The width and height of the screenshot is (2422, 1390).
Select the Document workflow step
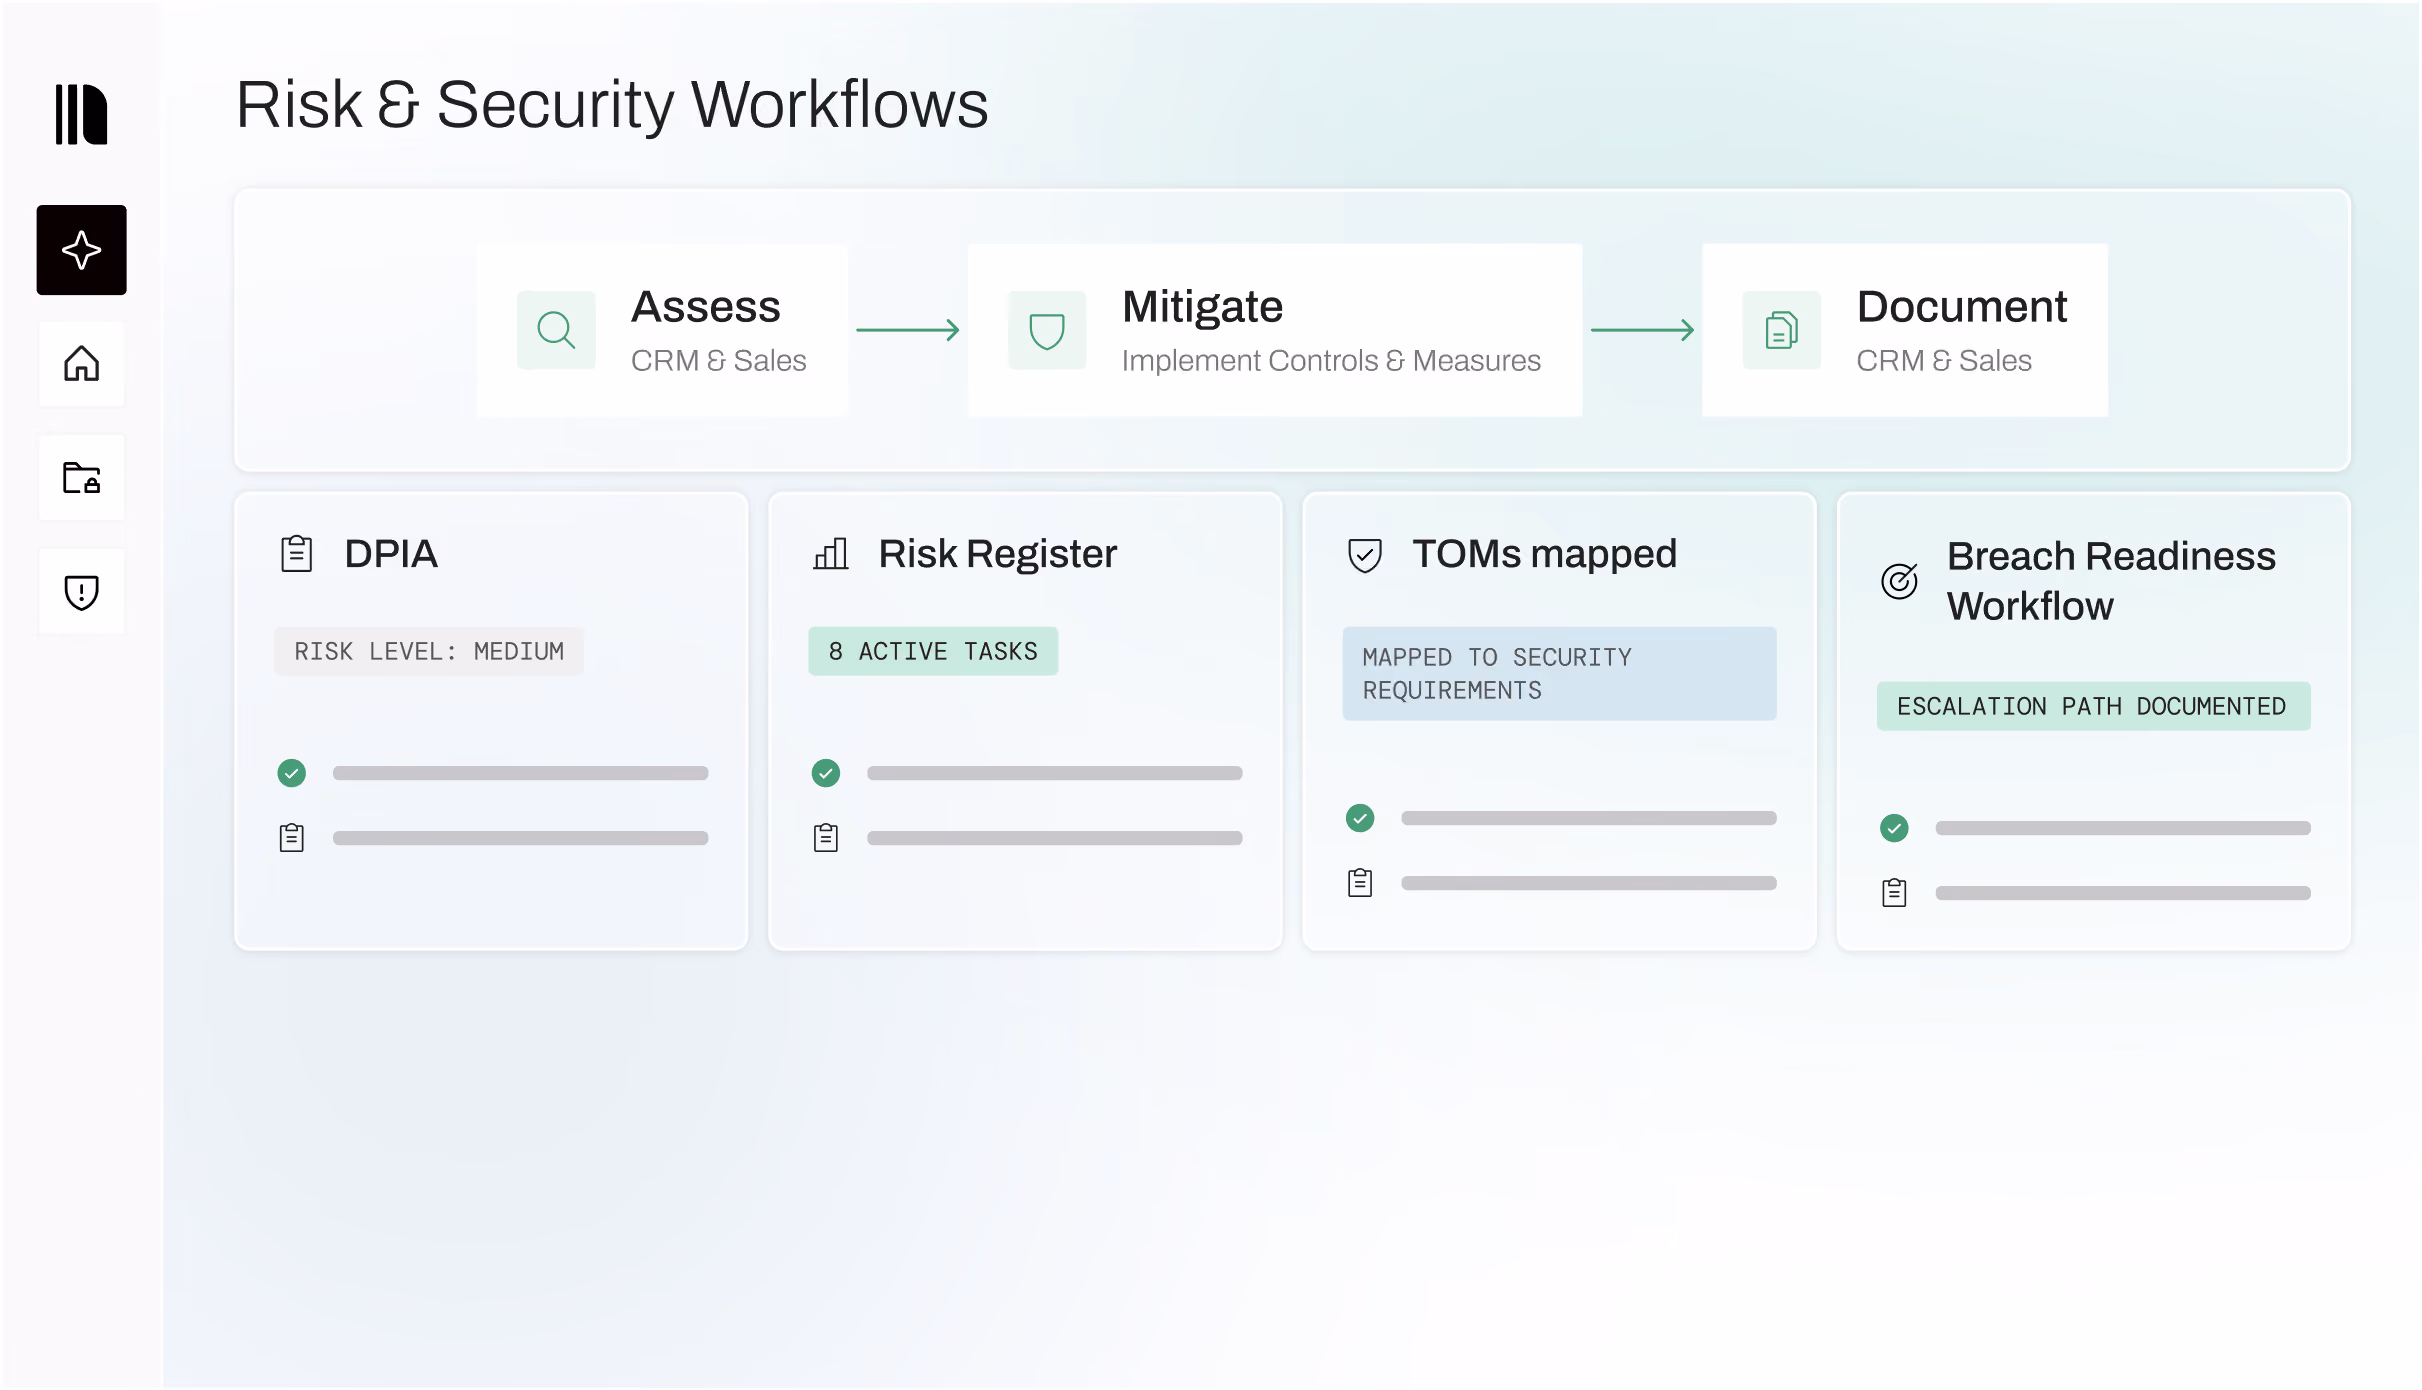tap(1905, 330)
